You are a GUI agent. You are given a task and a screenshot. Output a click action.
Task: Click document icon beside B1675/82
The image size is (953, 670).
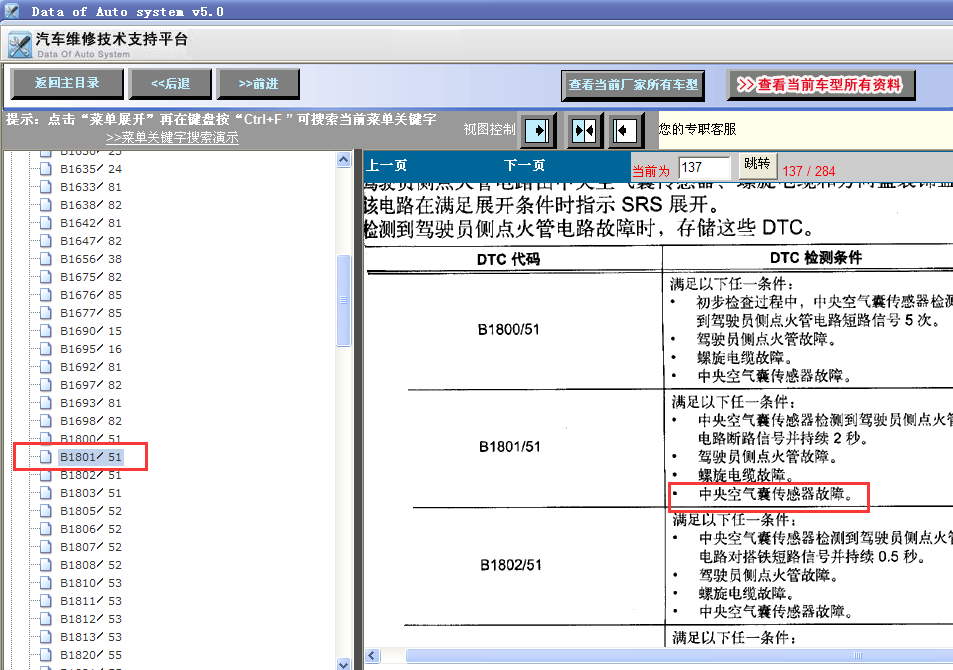click(x=46, y=277)
